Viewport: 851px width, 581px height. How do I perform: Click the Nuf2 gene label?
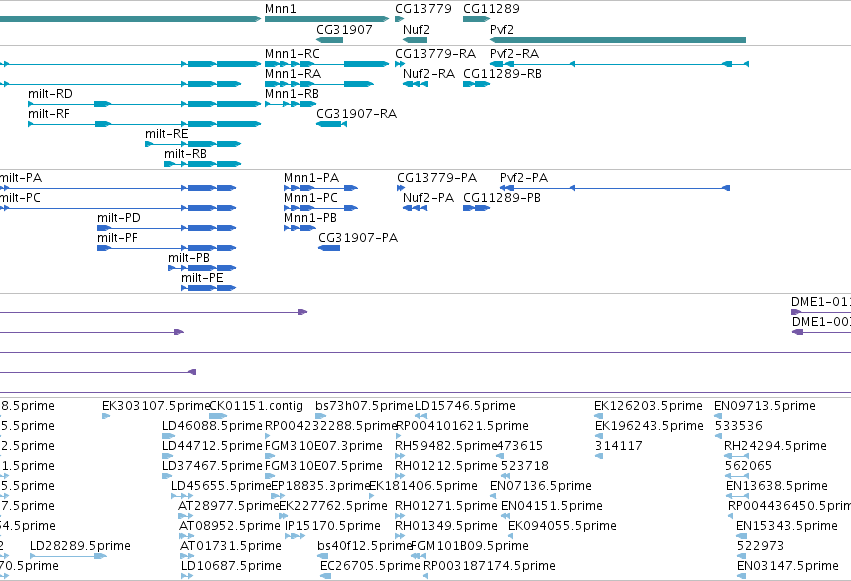coord(416,30)
